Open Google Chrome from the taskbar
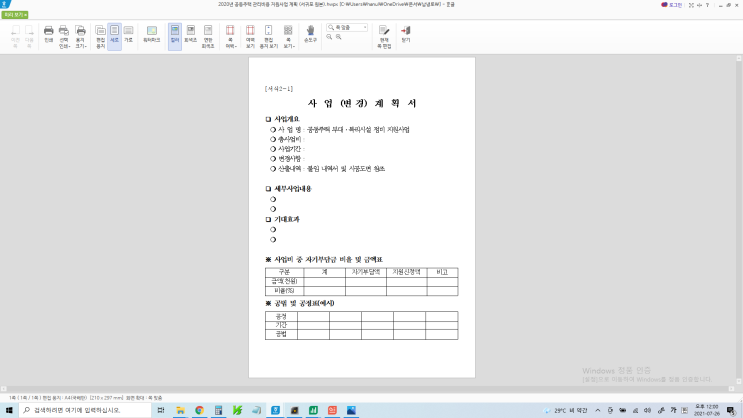Screen dimensions: 743x418 199,410
